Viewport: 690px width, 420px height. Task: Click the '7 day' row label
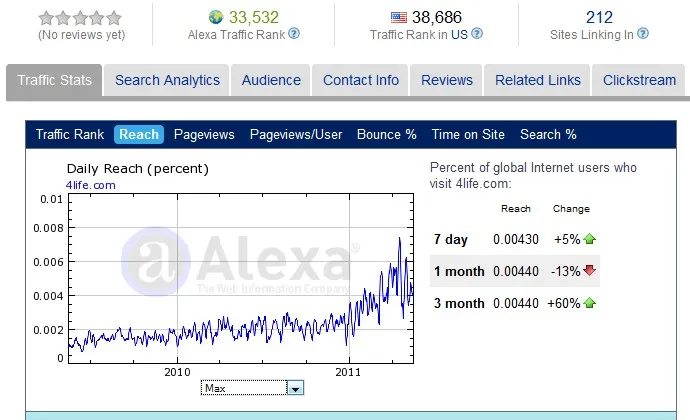tap(450, 239)
